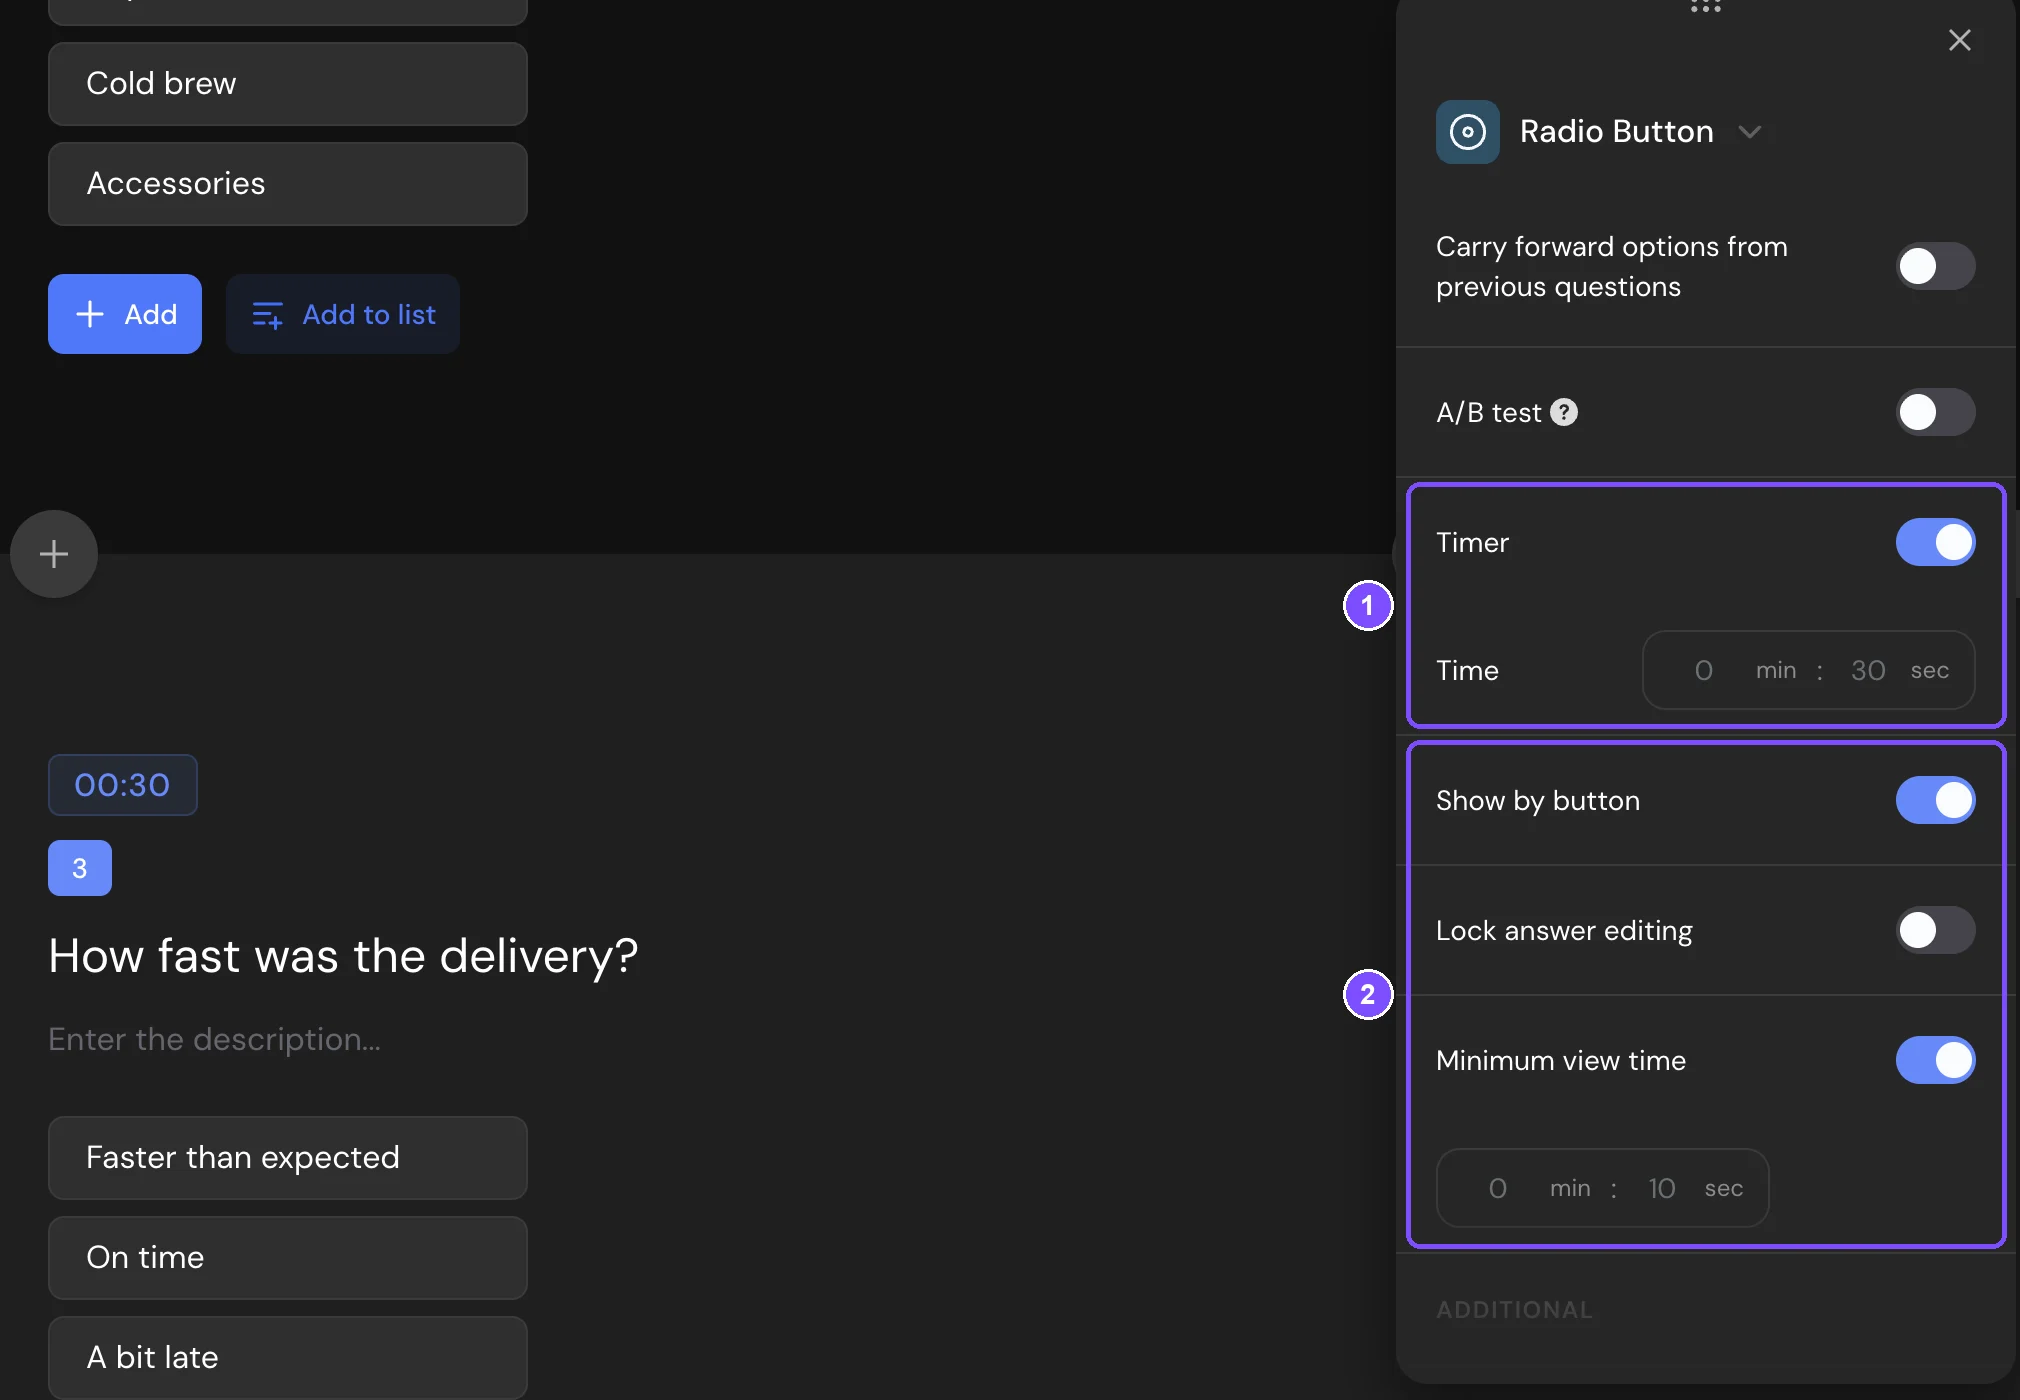The width and height of the screenshot is (2020, 1400).
Task: Select the Accessories option
Action: [288, 184]
